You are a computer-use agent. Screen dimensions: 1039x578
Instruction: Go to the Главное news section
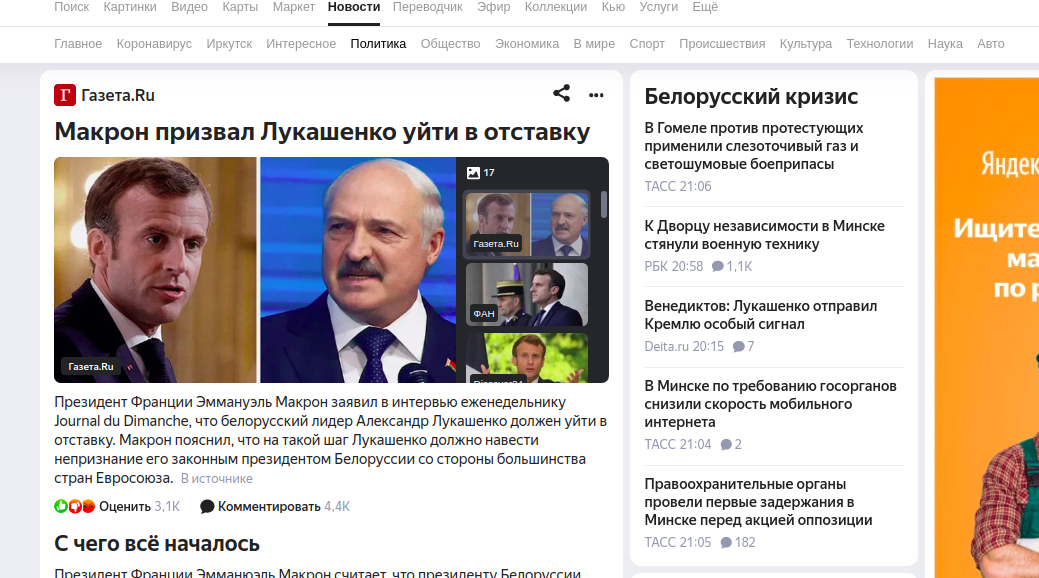[78, 44]
